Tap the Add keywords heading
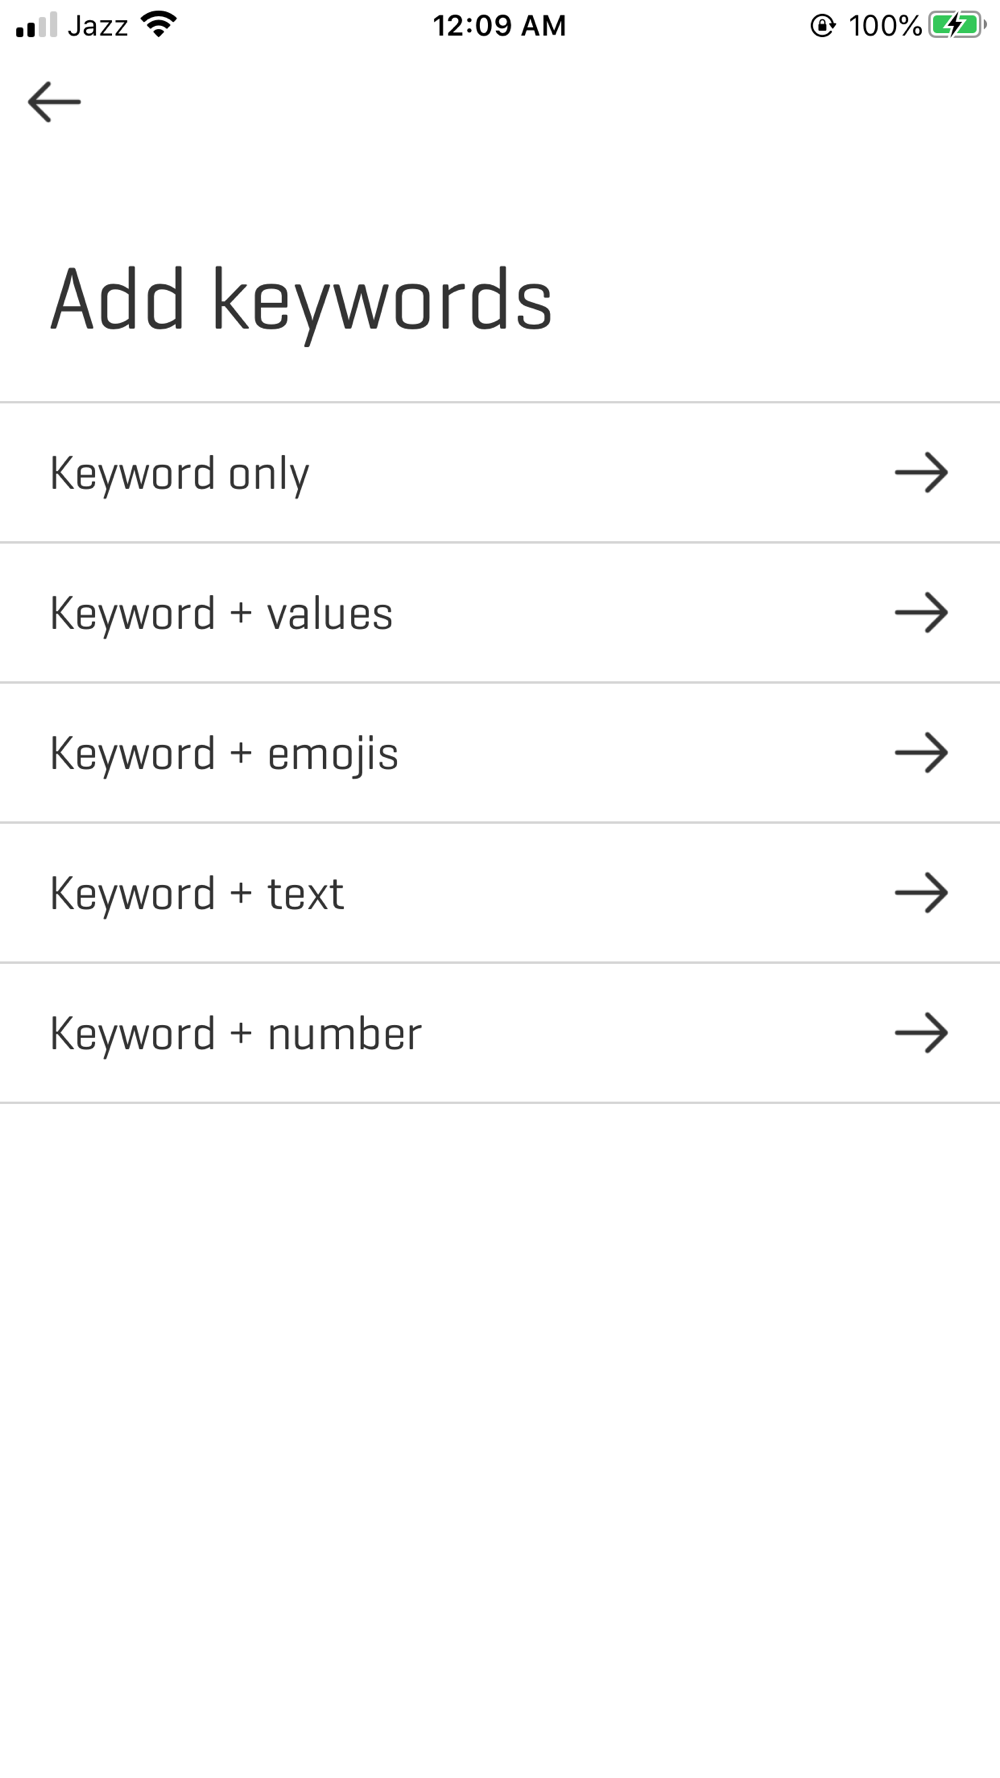 [x=301, y=301]
